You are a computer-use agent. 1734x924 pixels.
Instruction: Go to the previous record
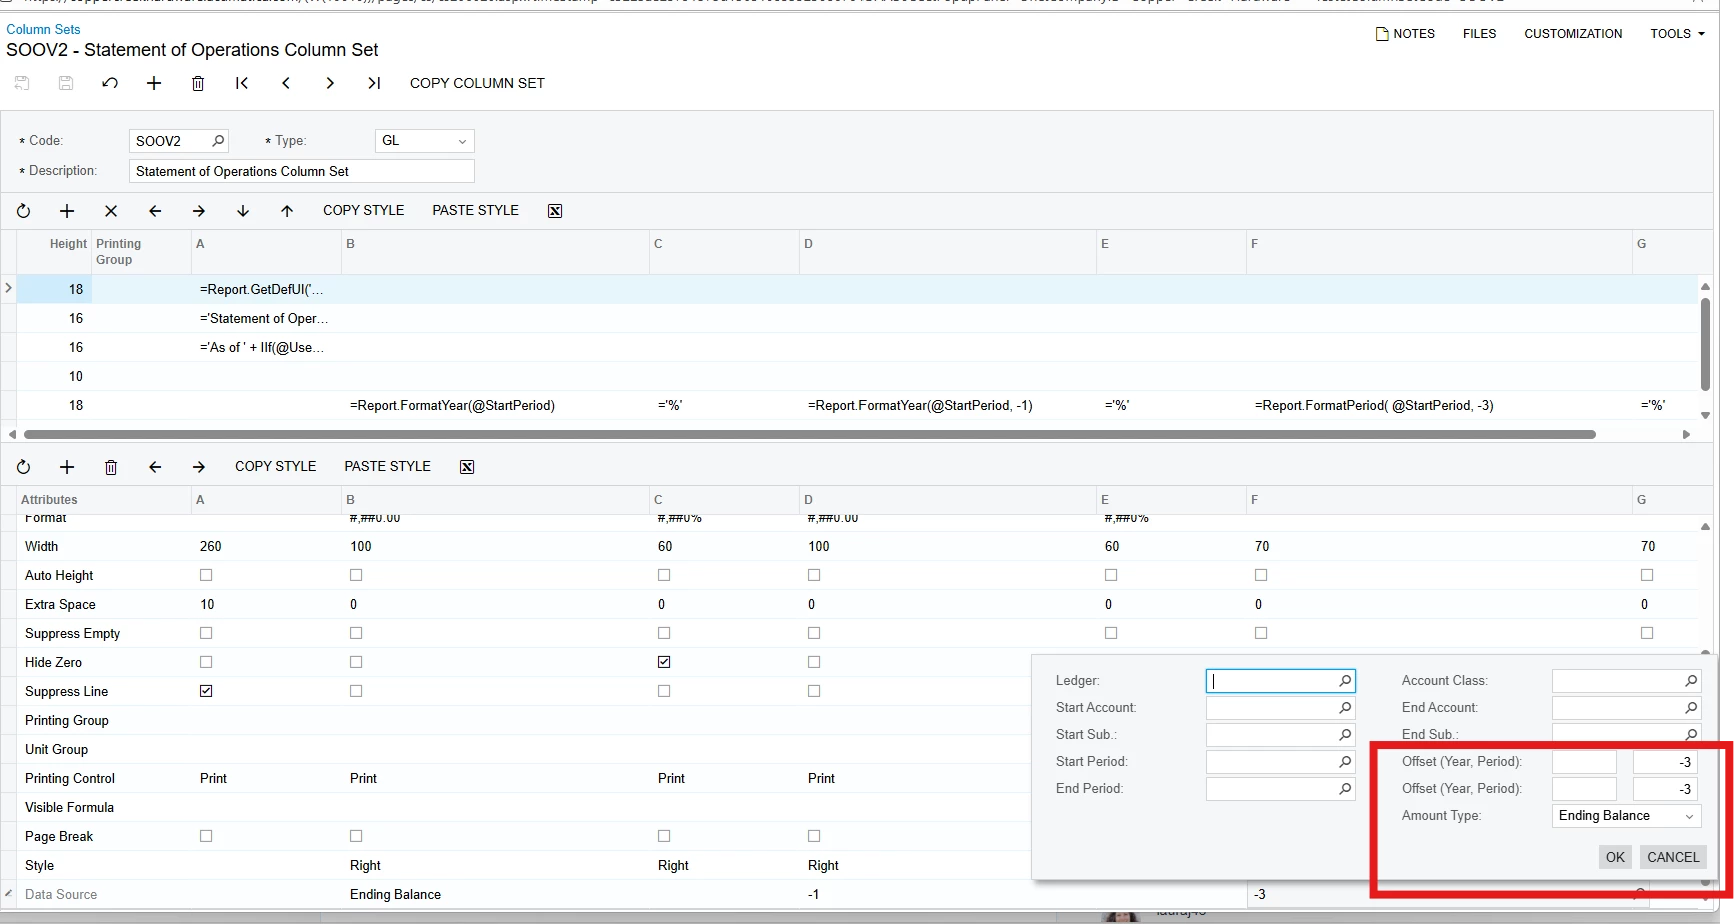coord(286,83)
